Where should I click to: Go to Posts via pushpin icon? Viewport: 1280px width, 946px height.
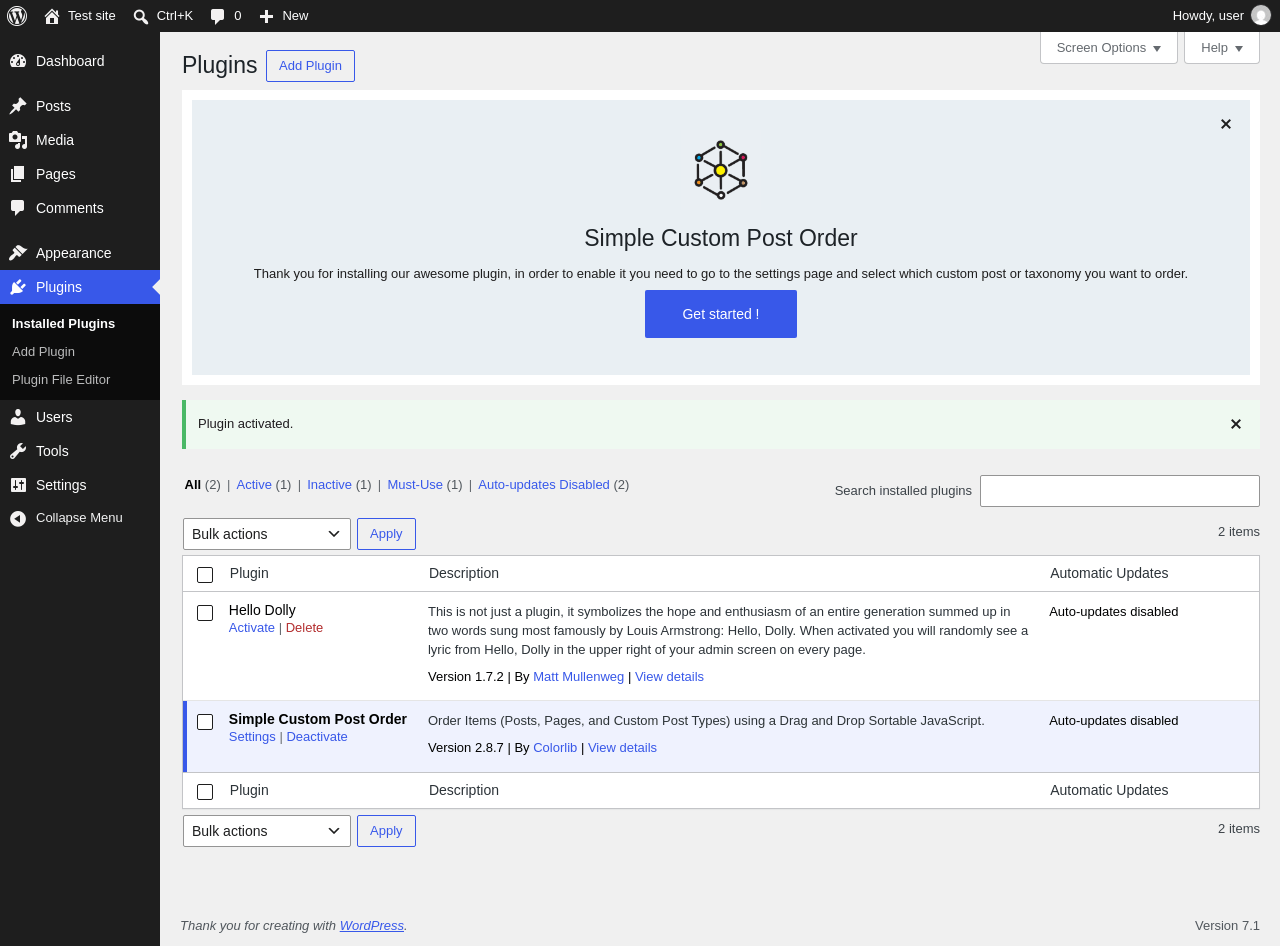click(x=18, y=106)
